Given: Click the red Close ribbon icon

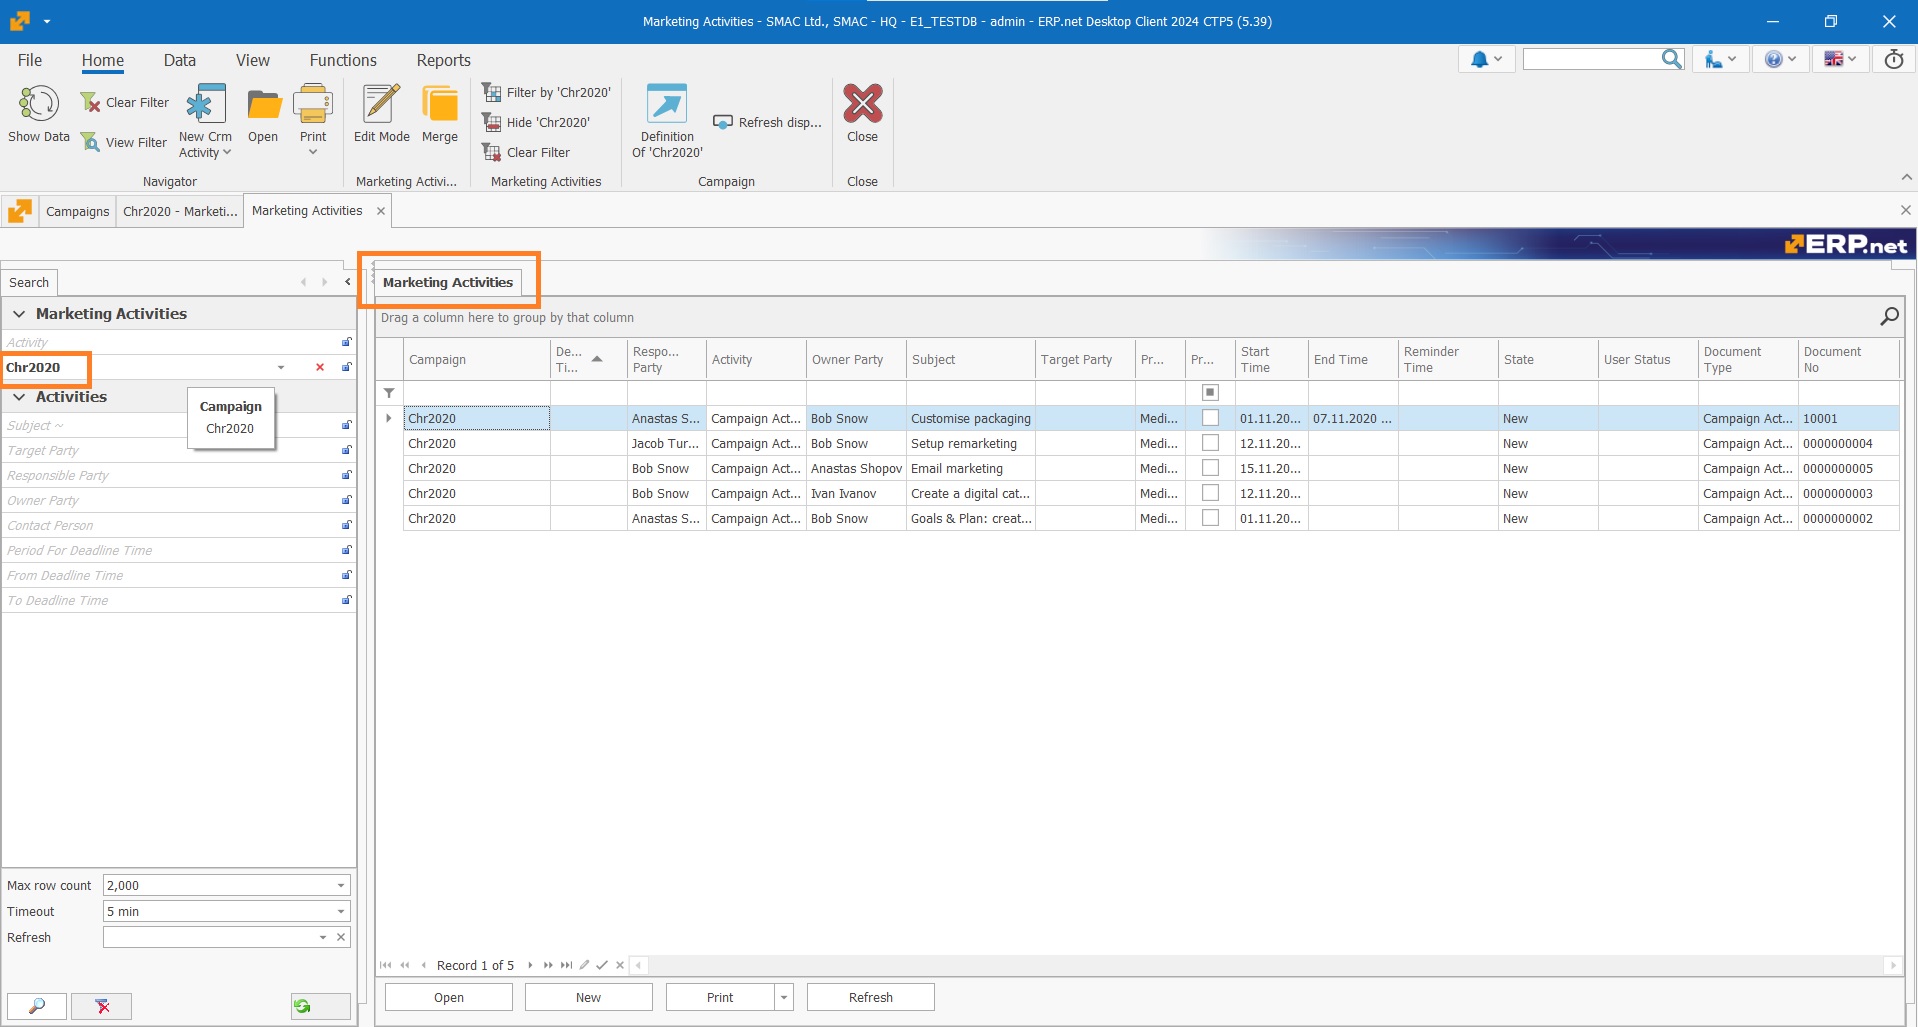Looking at the screenshot, I should click(862, 103).
